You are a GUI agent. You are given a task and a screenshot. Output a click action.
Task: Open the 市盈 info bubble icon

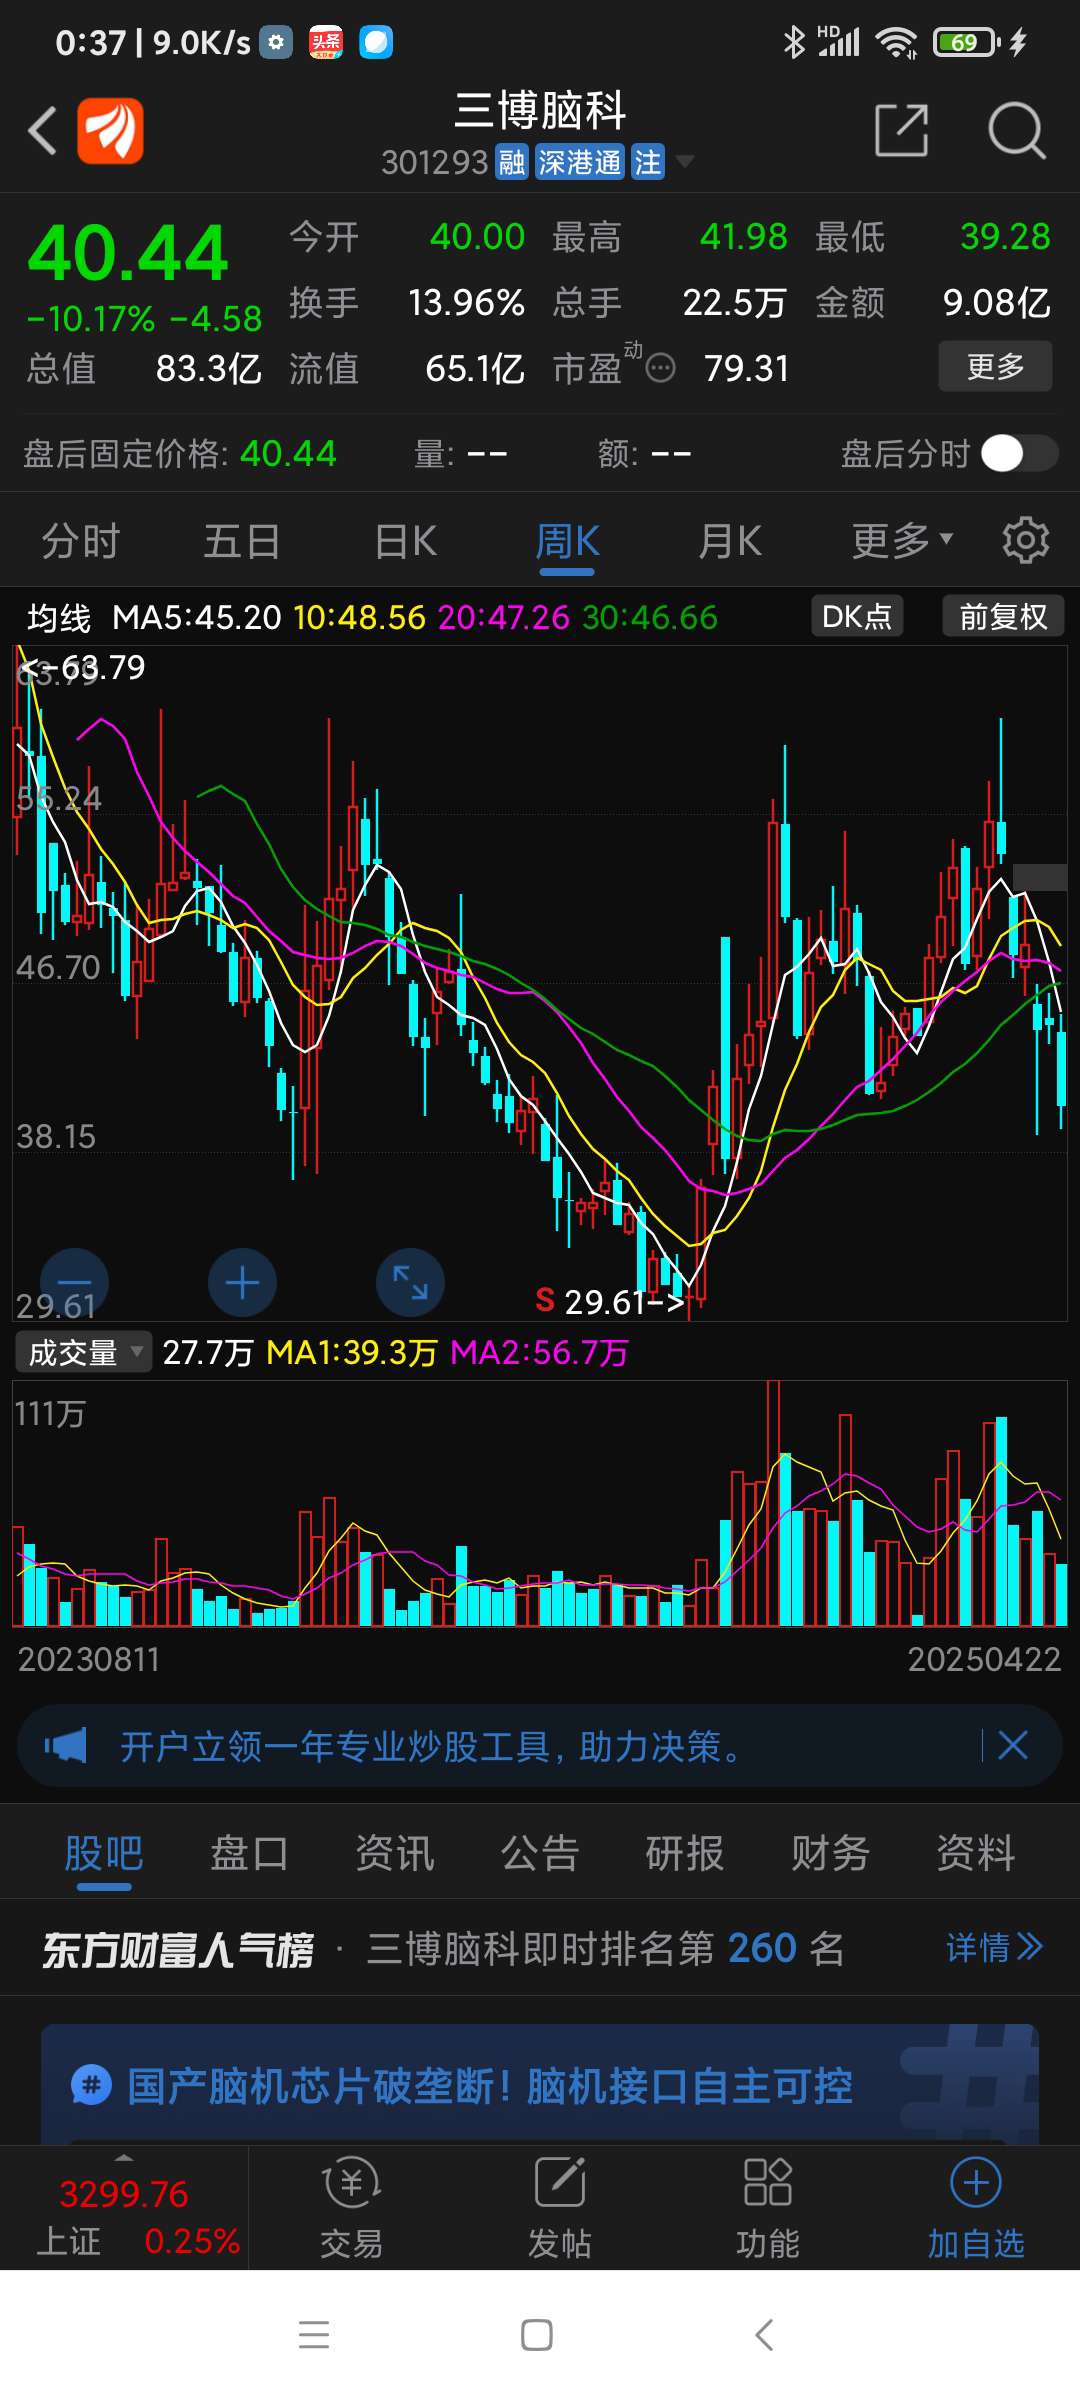[x=660, y=369]
